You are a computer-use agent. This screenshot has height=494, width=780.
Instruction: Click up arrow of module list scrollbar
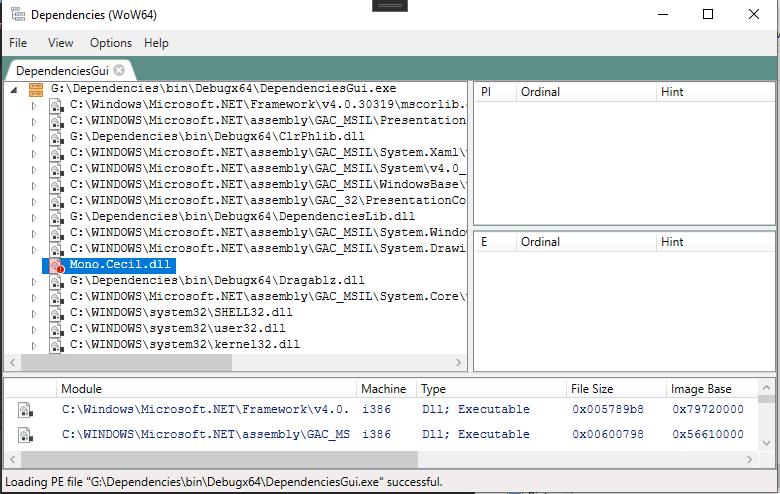pyautogui.click(x=766, y=387)
